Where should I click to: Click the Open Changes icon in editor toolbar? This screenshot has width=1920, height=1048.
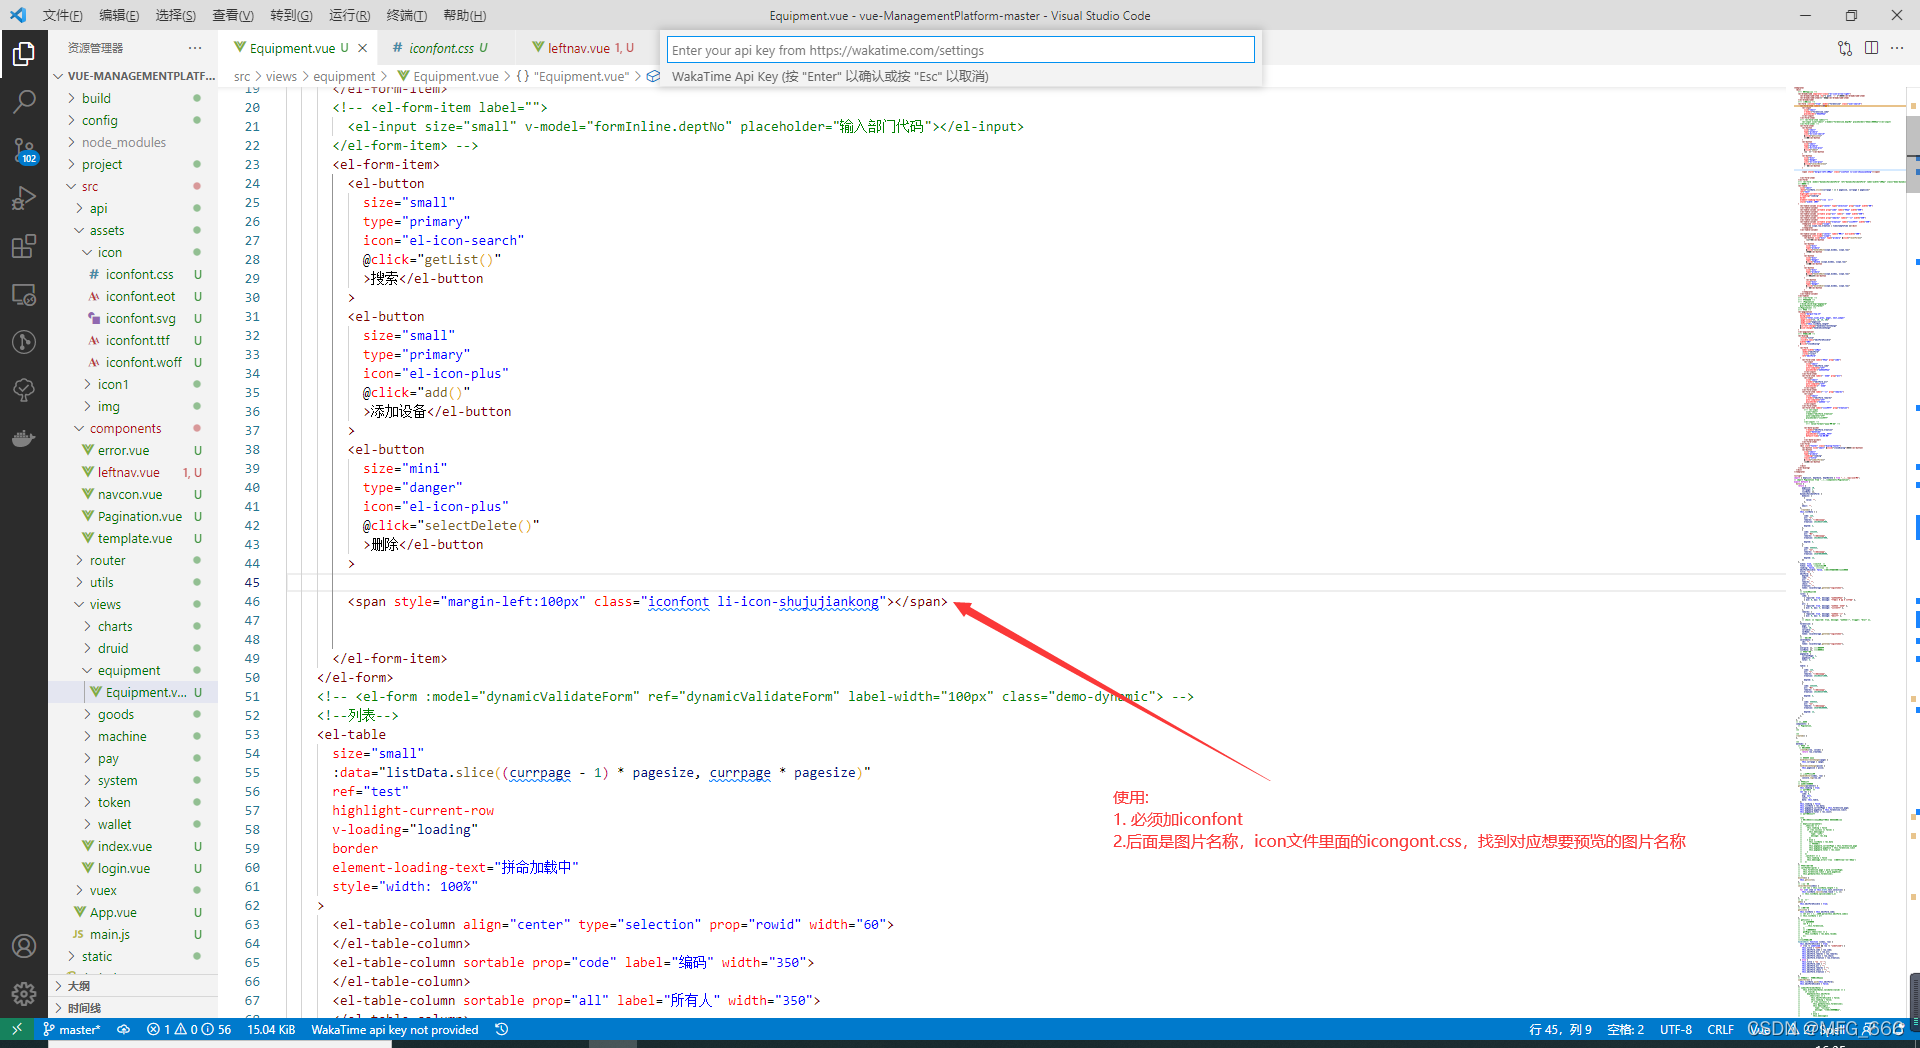pos(1845,48)
